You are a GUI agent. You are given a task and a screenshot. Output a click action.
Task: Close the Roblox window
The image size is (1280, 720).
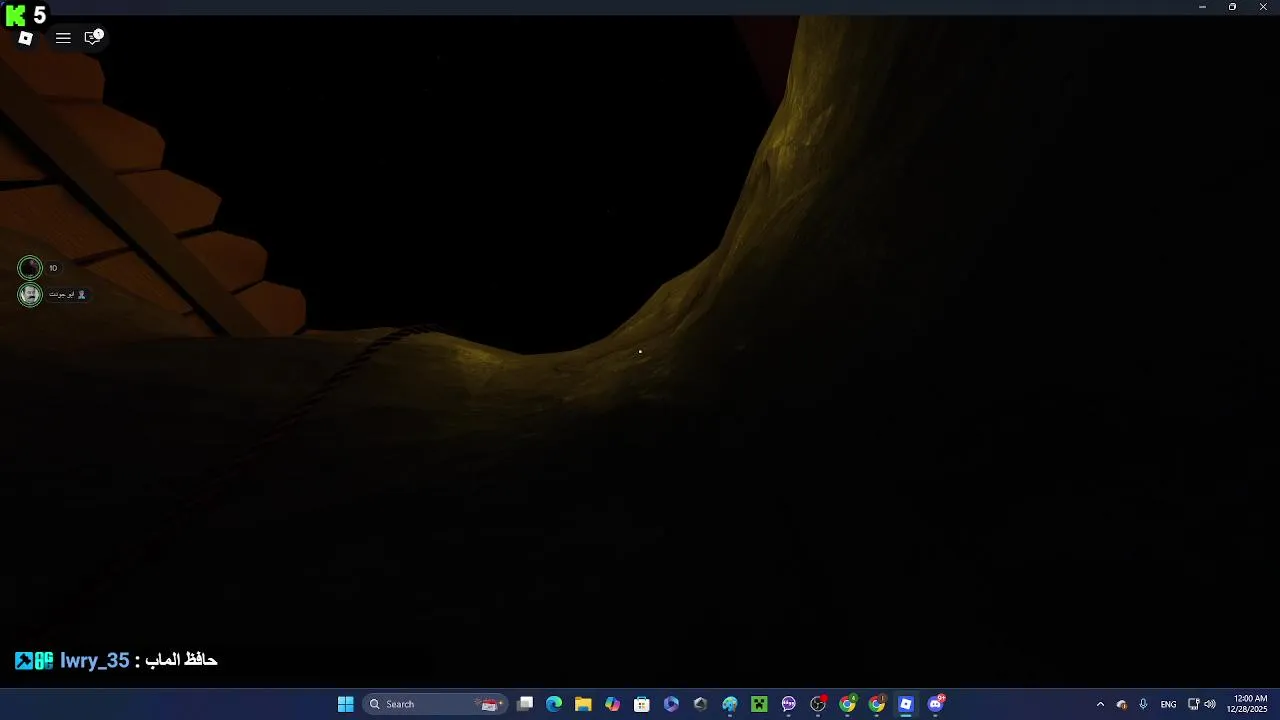click(1263, 7)
